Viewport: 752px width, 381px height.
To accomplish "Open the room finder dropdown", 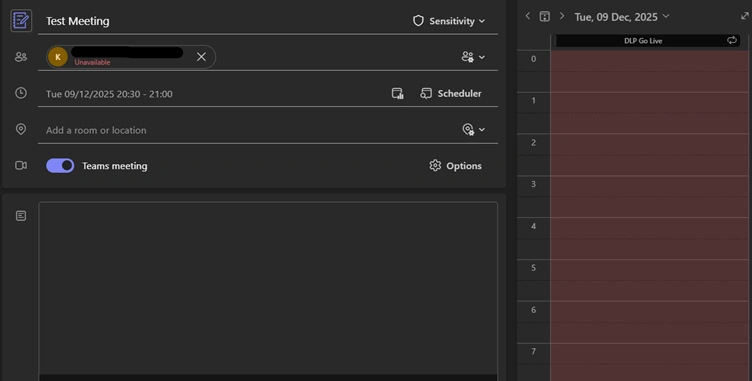I will point(473,130).
